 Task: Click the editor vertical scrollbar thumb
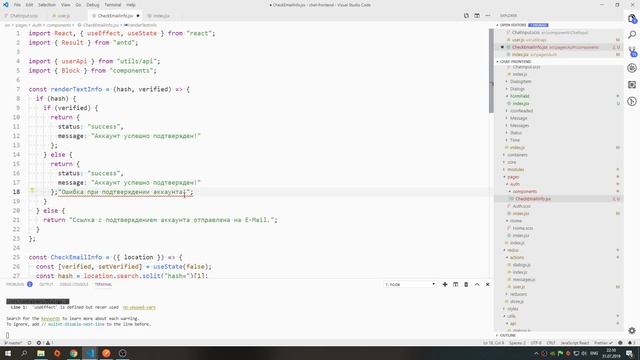(x=491, y=71)
